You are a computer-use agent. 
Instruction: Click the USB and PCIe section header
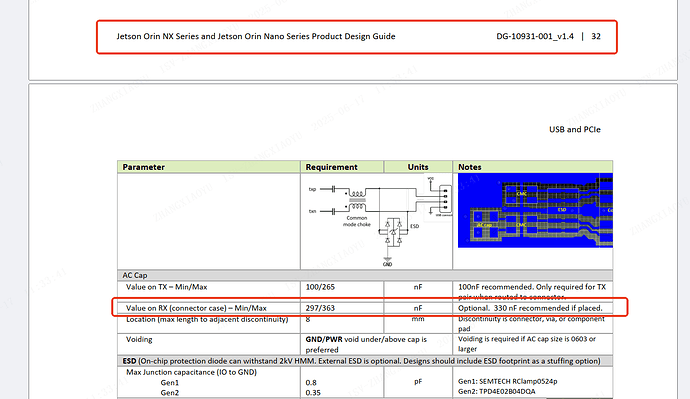point(574,129)
